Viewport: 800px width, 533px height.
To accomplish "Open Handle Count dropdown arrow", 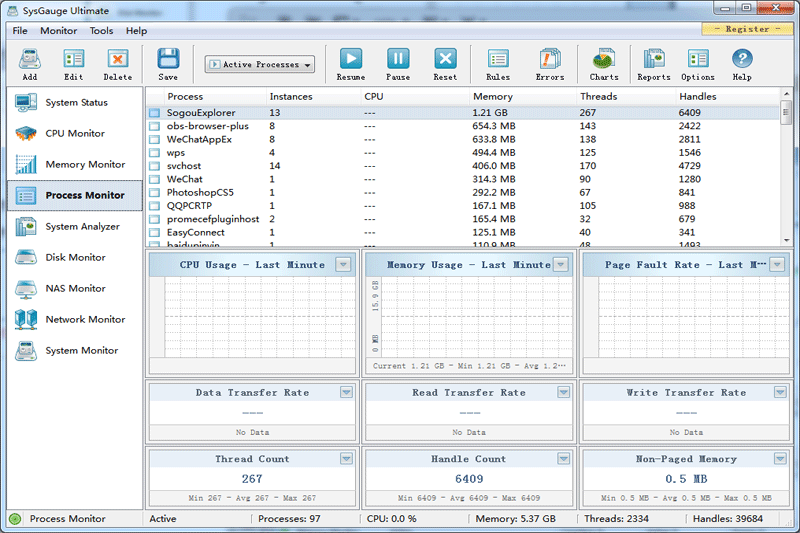I will pos(563,459).
